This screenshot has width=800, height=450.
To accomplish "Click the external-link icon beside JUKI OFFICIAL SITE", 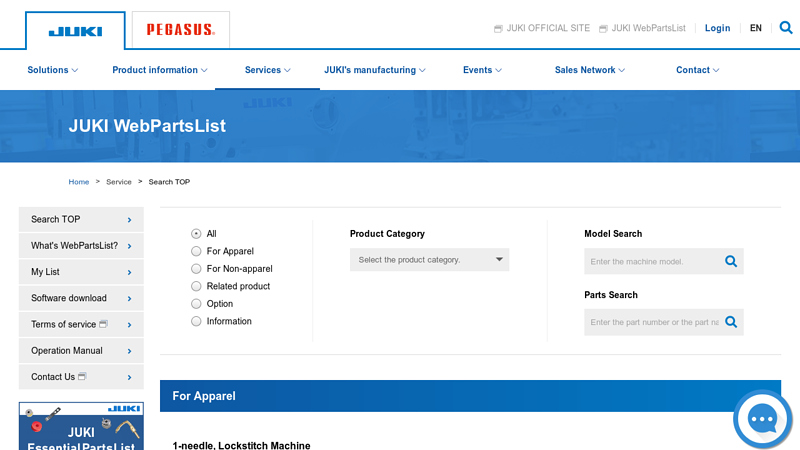I will click(x=498, y=29).
